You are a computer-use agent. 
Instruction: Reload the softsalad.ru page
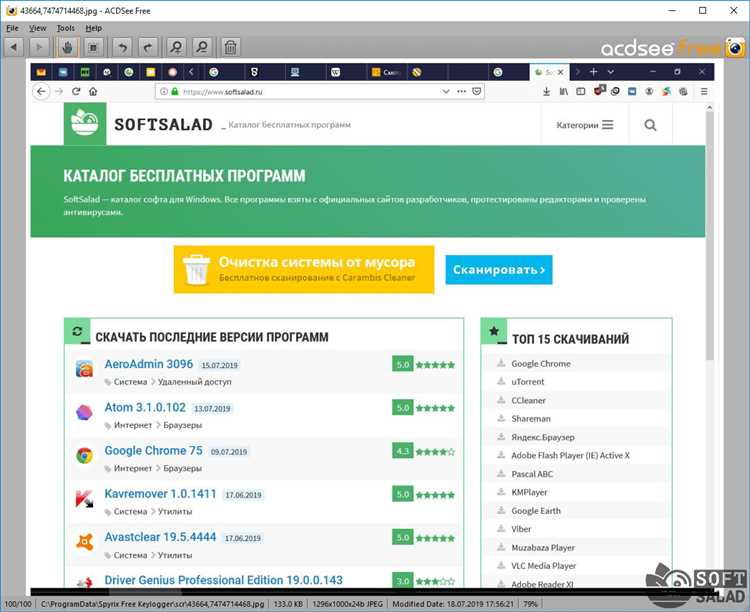pyautogui.click(x=76, y=91)
